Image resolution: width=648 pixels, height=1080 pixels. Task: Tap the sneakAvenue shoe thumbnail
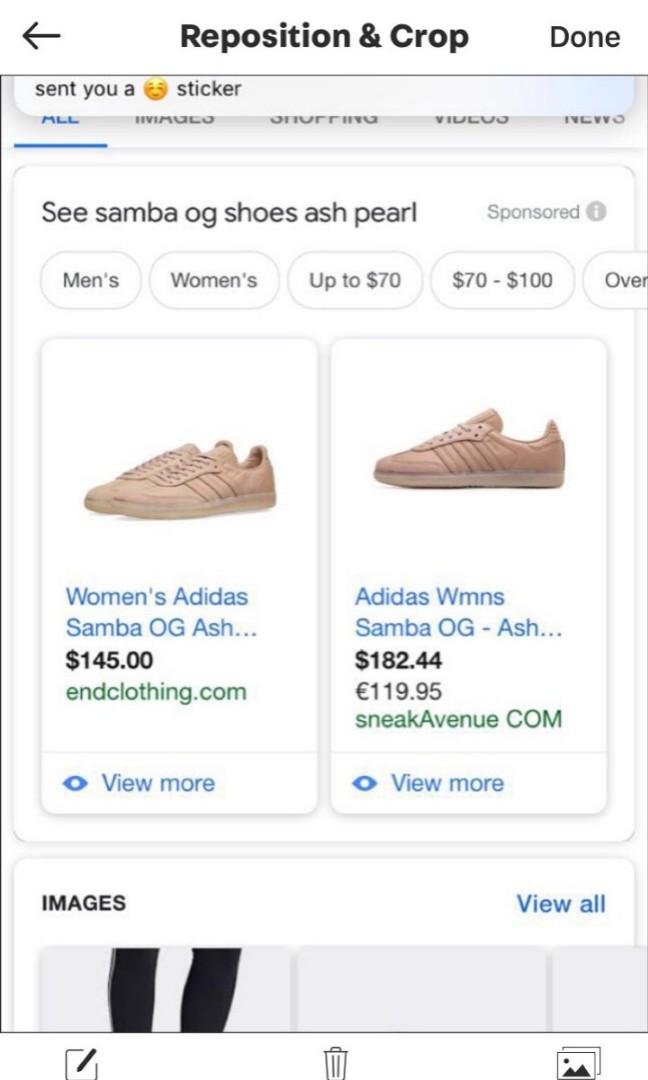point(469,450)
